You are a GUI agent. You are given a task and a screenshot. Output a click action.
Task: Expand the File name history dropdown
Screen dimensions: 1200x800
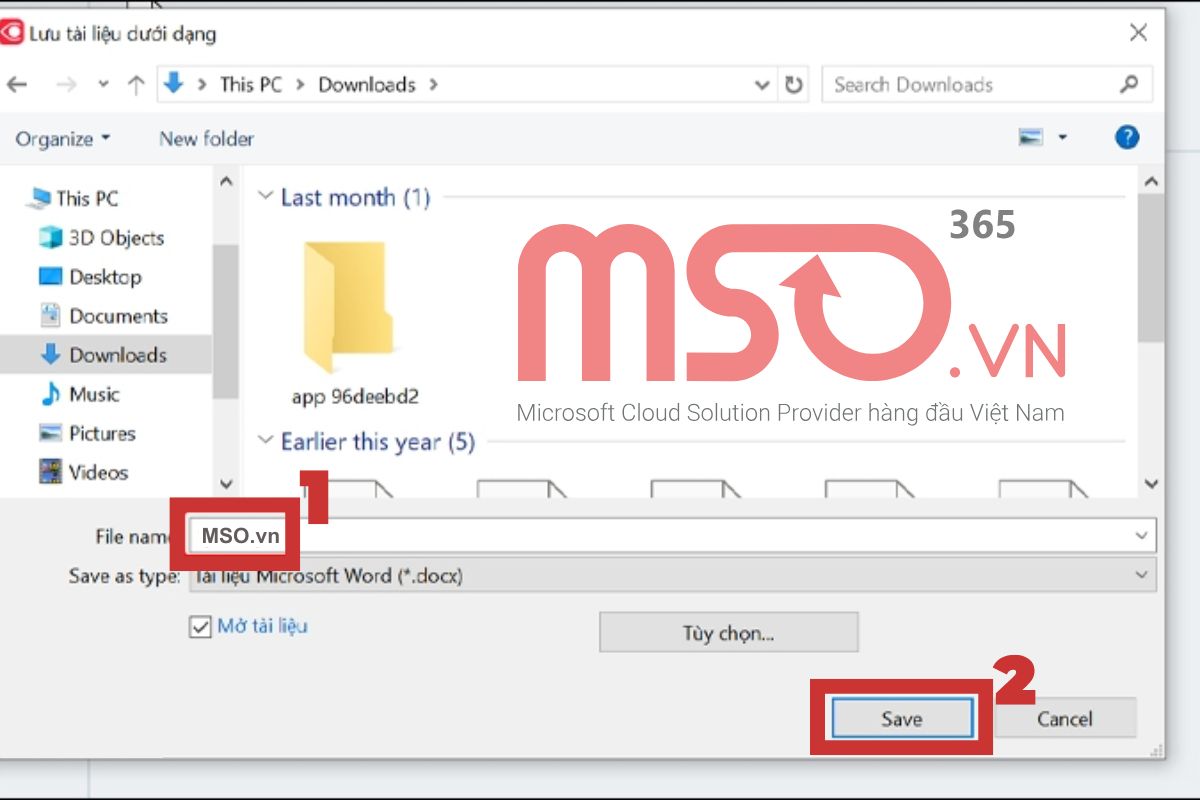(1141, 536)
